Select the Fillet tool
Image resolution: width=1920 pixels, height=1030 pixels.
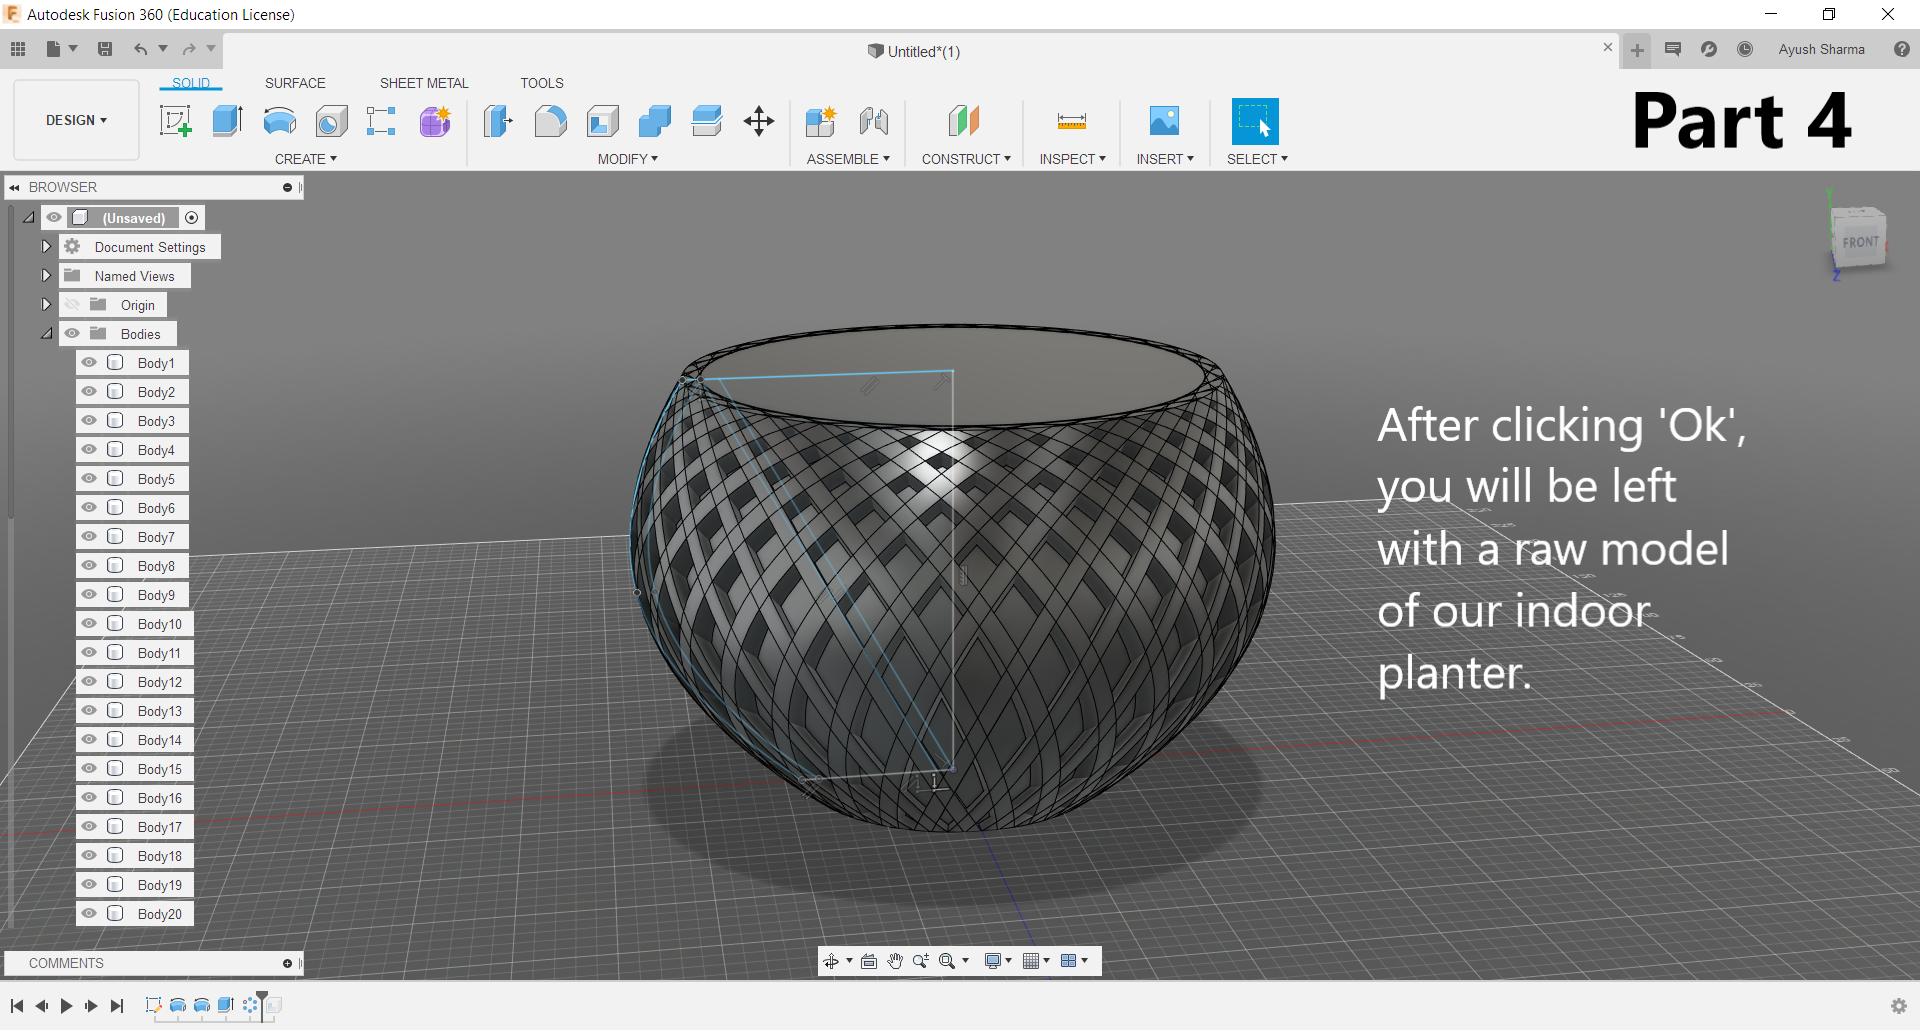(x=550, y=121)
